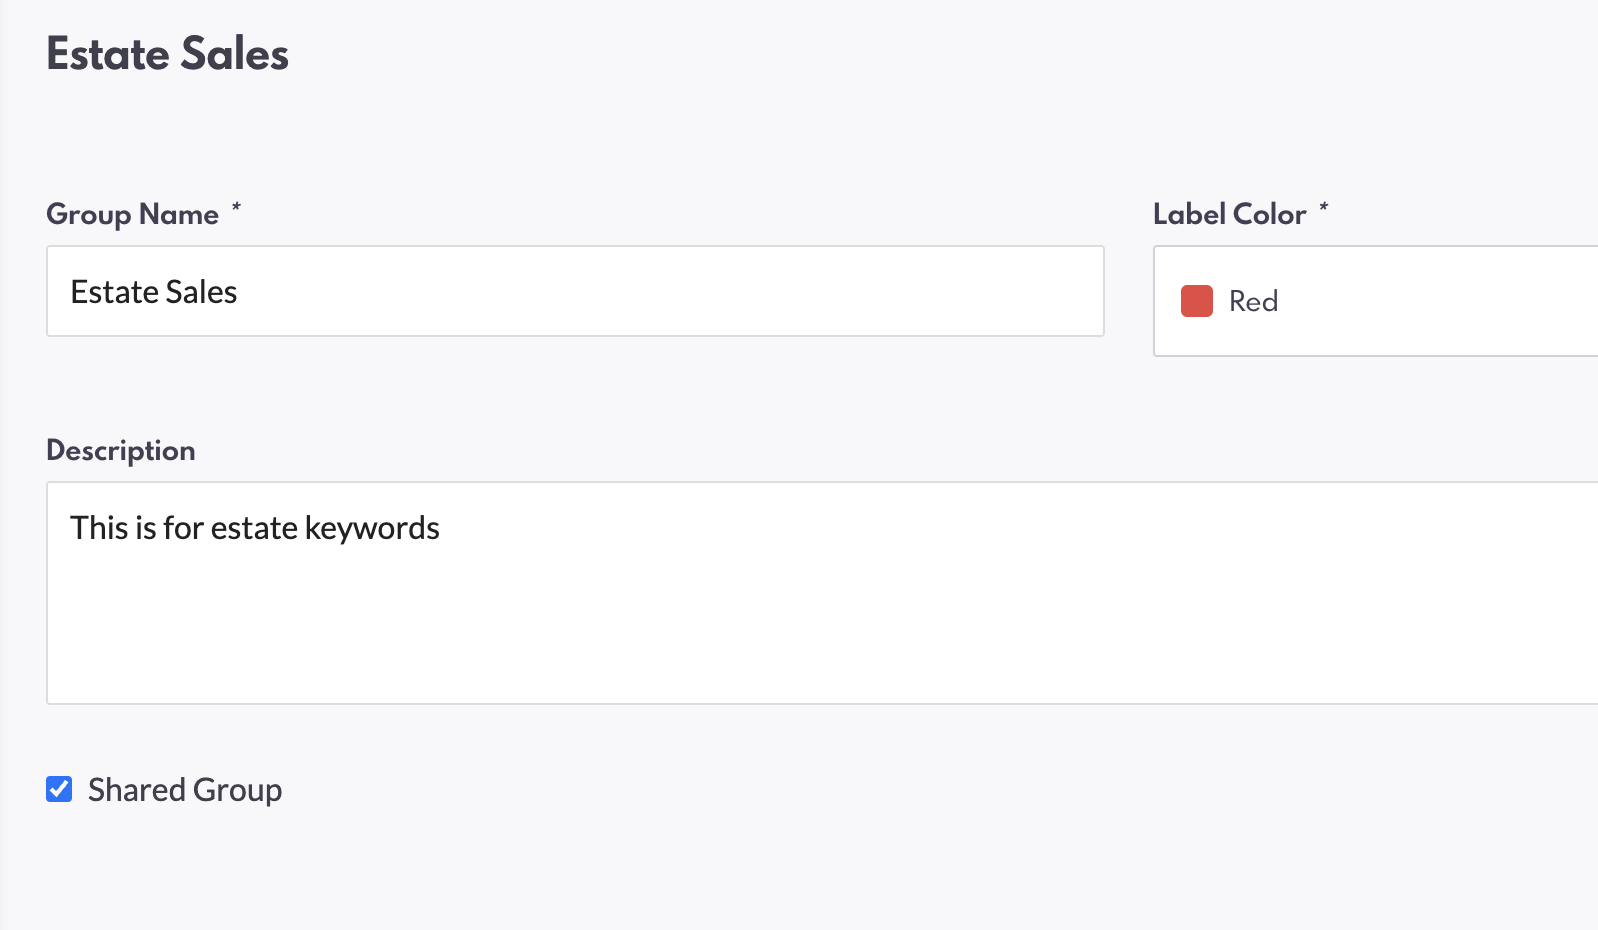Focus the Group Name input field
1598x930 pixels.
(x=575, y=291)
